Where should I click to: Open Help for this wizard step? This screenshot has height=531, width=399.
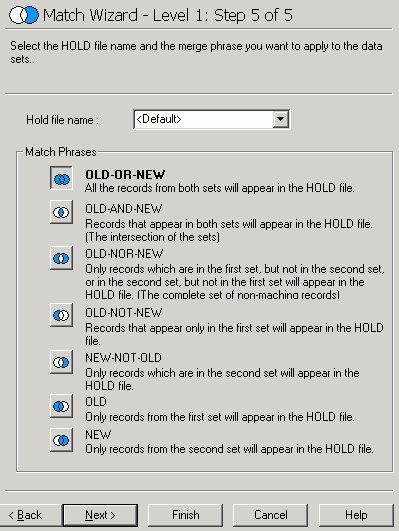356,515
